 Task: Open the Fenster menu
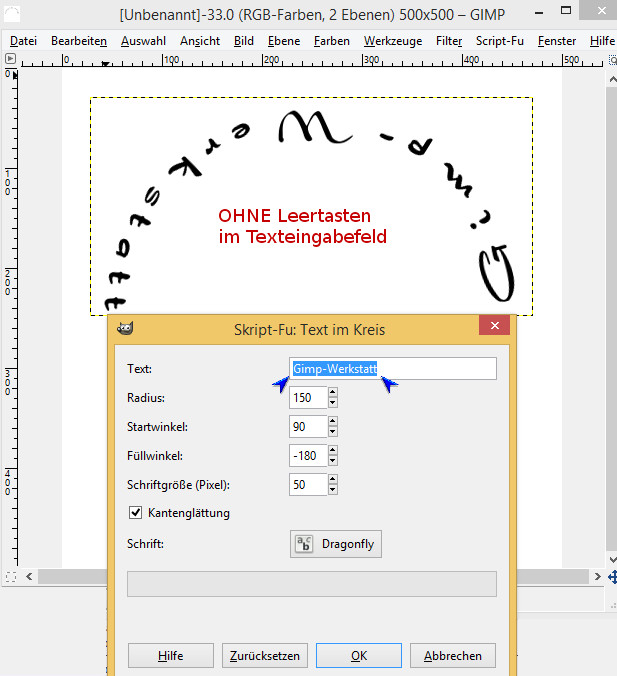click(557, 41)
